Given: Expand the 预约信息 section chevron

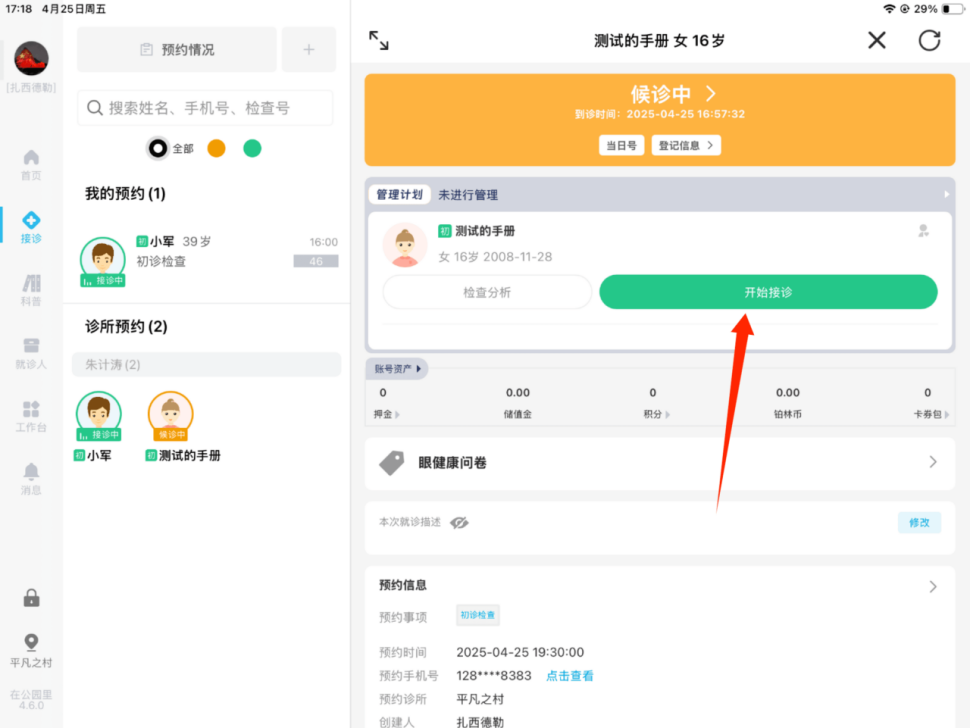Looking at the screenshot, I should tap(932, 586).
